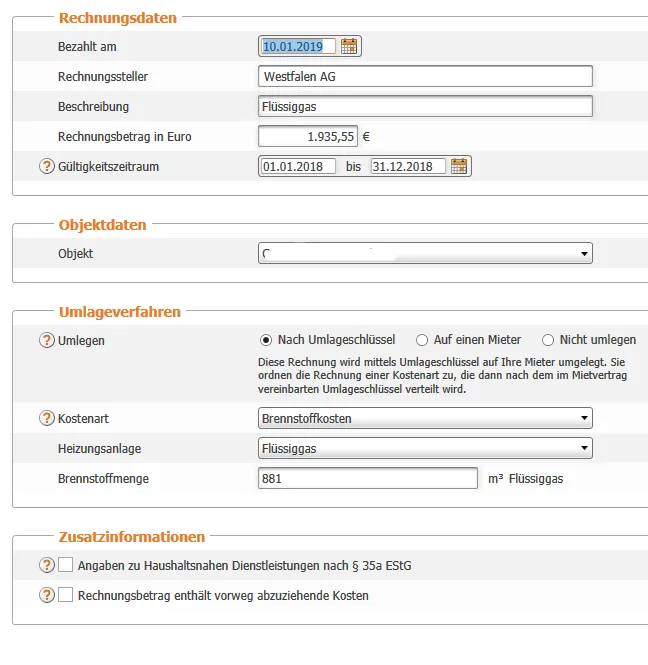Click help icon next to Umlegen
The width and height of the screenshot is (648, 665).
click(46, 340)
